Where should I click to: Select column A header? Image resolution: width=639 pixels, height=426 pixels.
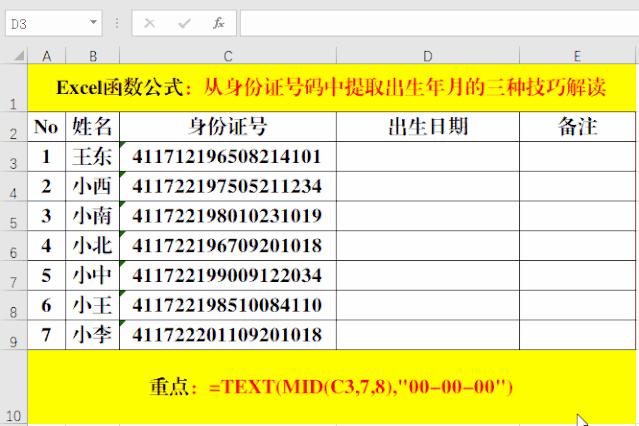click(46, 55)
